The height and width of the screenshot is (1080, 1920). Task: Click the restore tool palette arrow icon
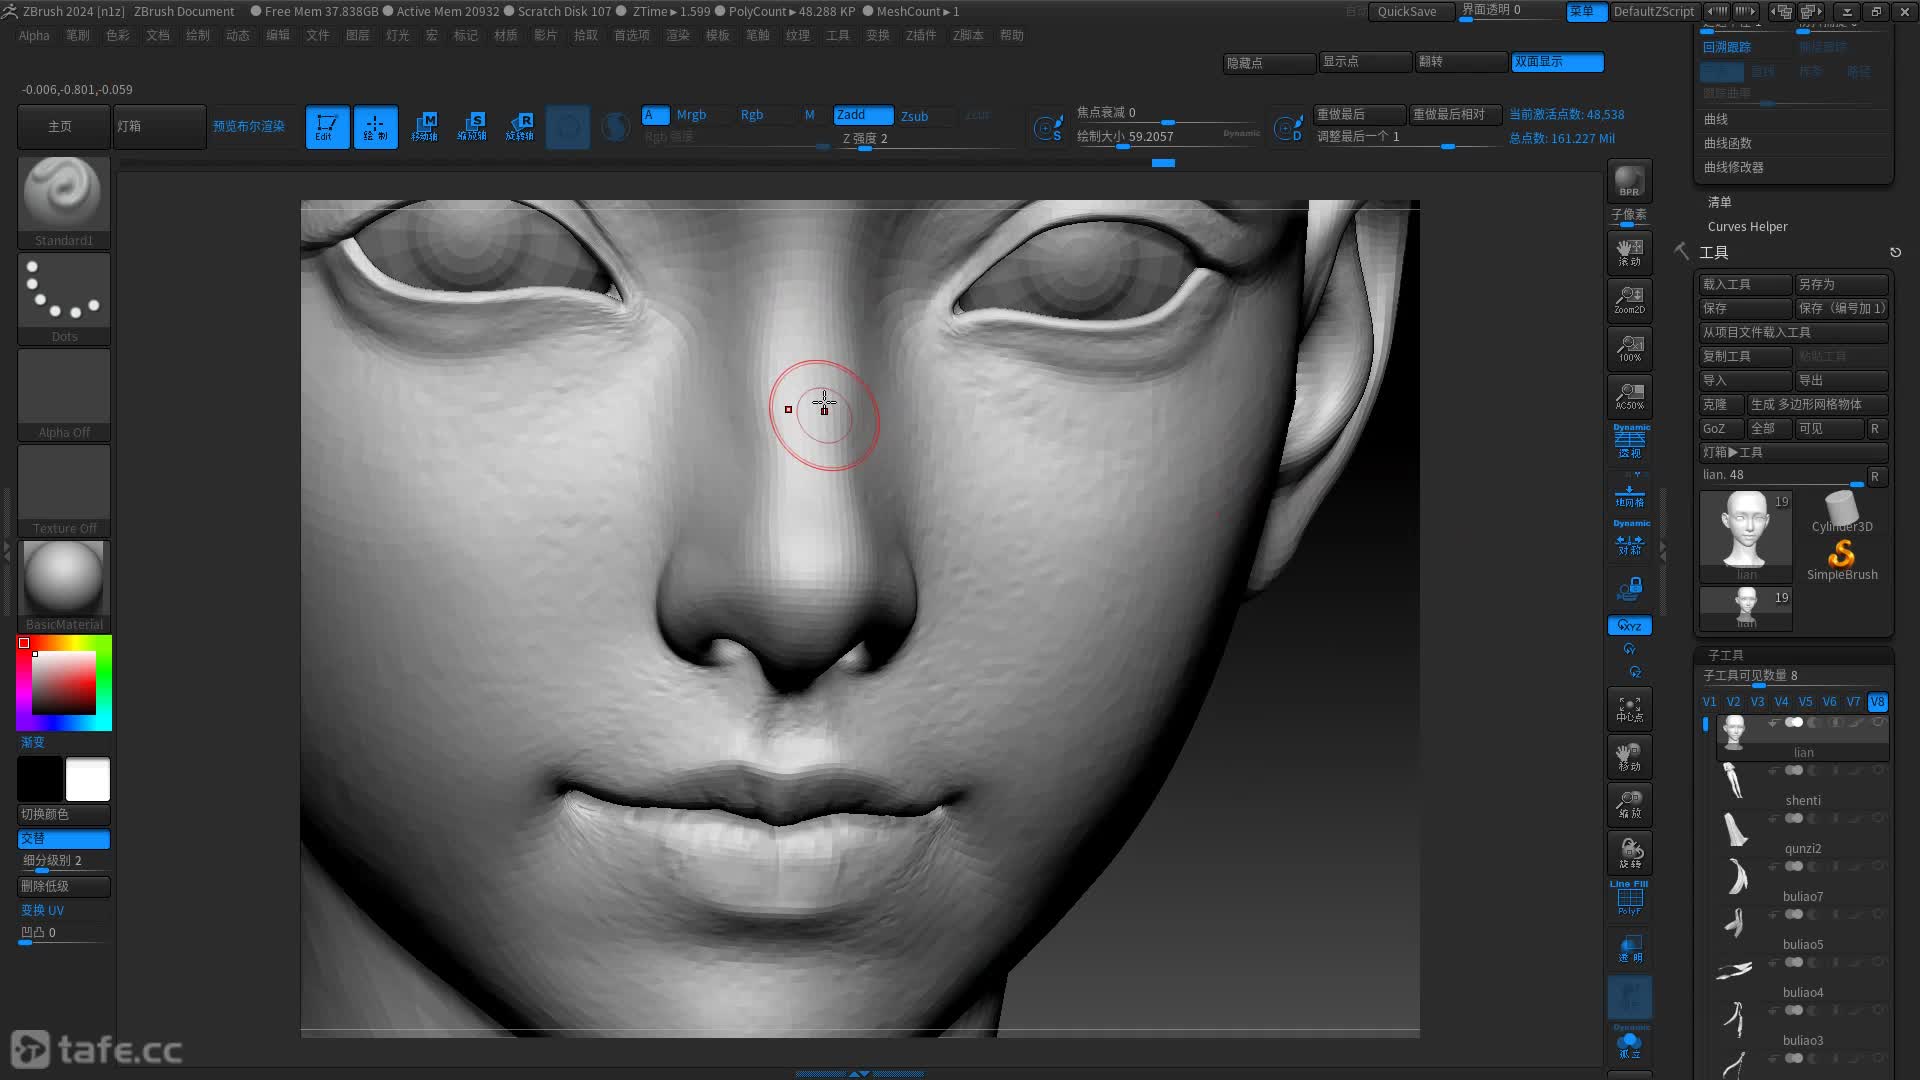click(x=1895, y=252)
